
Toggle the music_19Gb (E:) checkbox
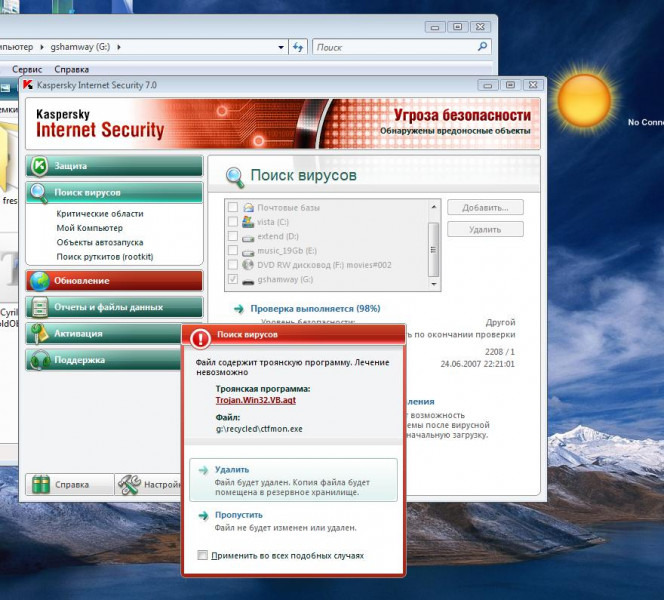[233, 250]
